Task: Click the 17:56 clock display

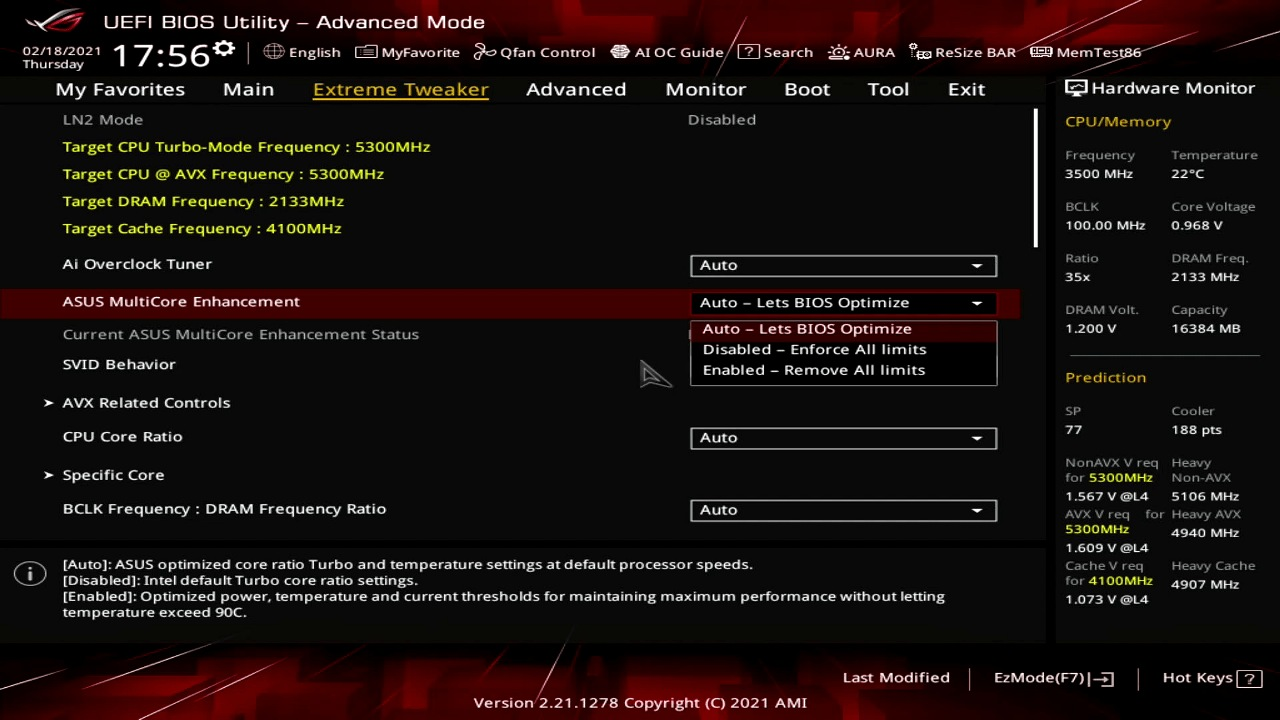Action: point(161,54)
